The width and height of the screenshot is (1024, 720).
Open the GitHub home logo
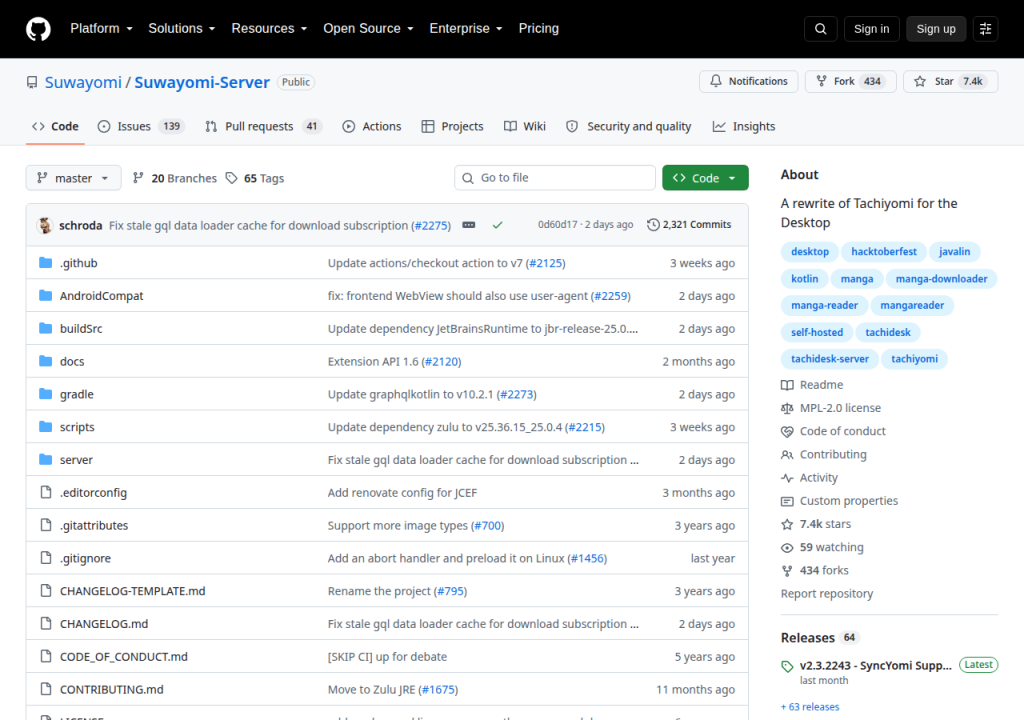click(38, 29)
